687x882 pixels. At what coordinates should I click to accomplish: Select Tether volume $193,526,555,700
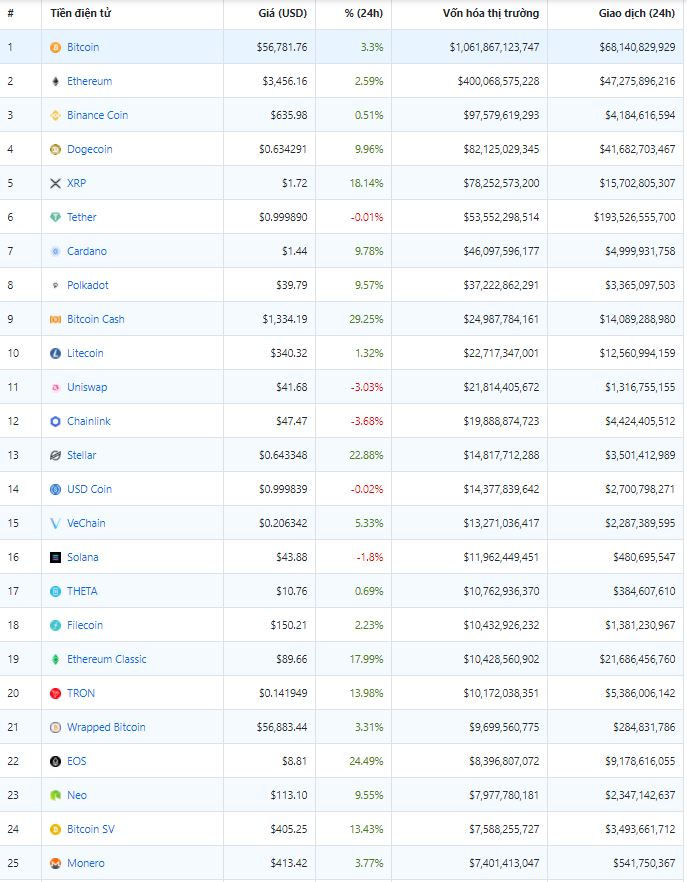tap(635, 217)
